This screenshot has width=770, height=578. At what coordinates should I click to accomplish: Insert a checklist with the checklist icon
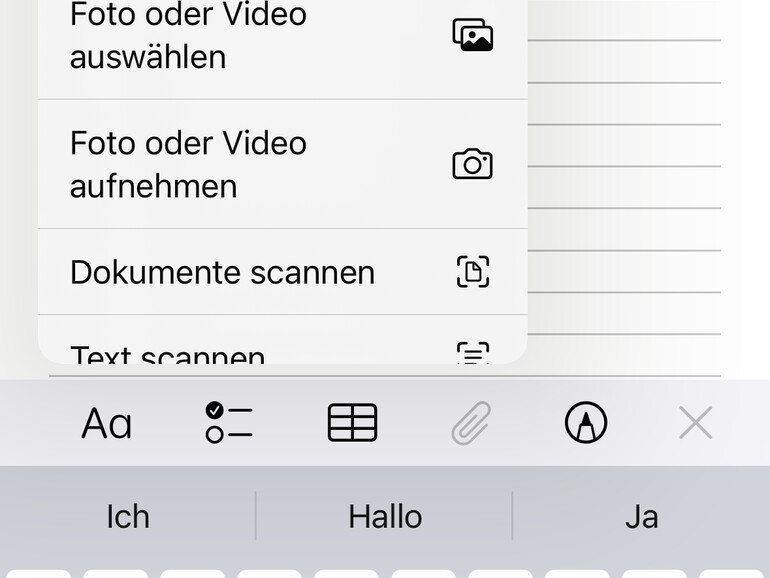(229, 422)
